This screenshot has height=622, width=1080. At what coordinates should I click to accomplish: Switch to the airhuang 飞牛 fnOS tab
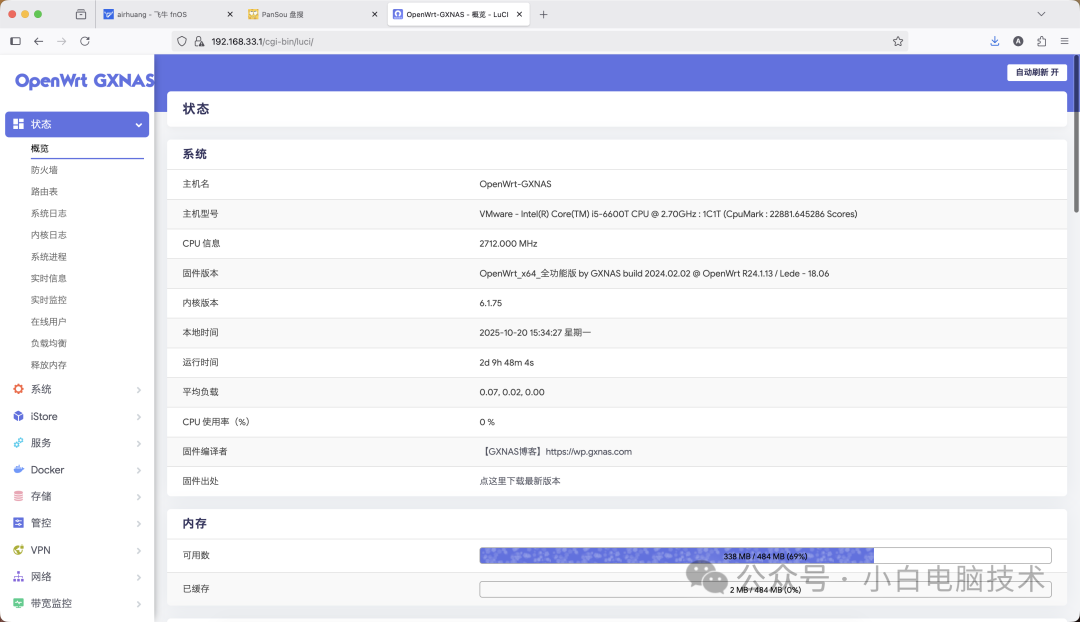pyautogui.click(x=169, y=14)
